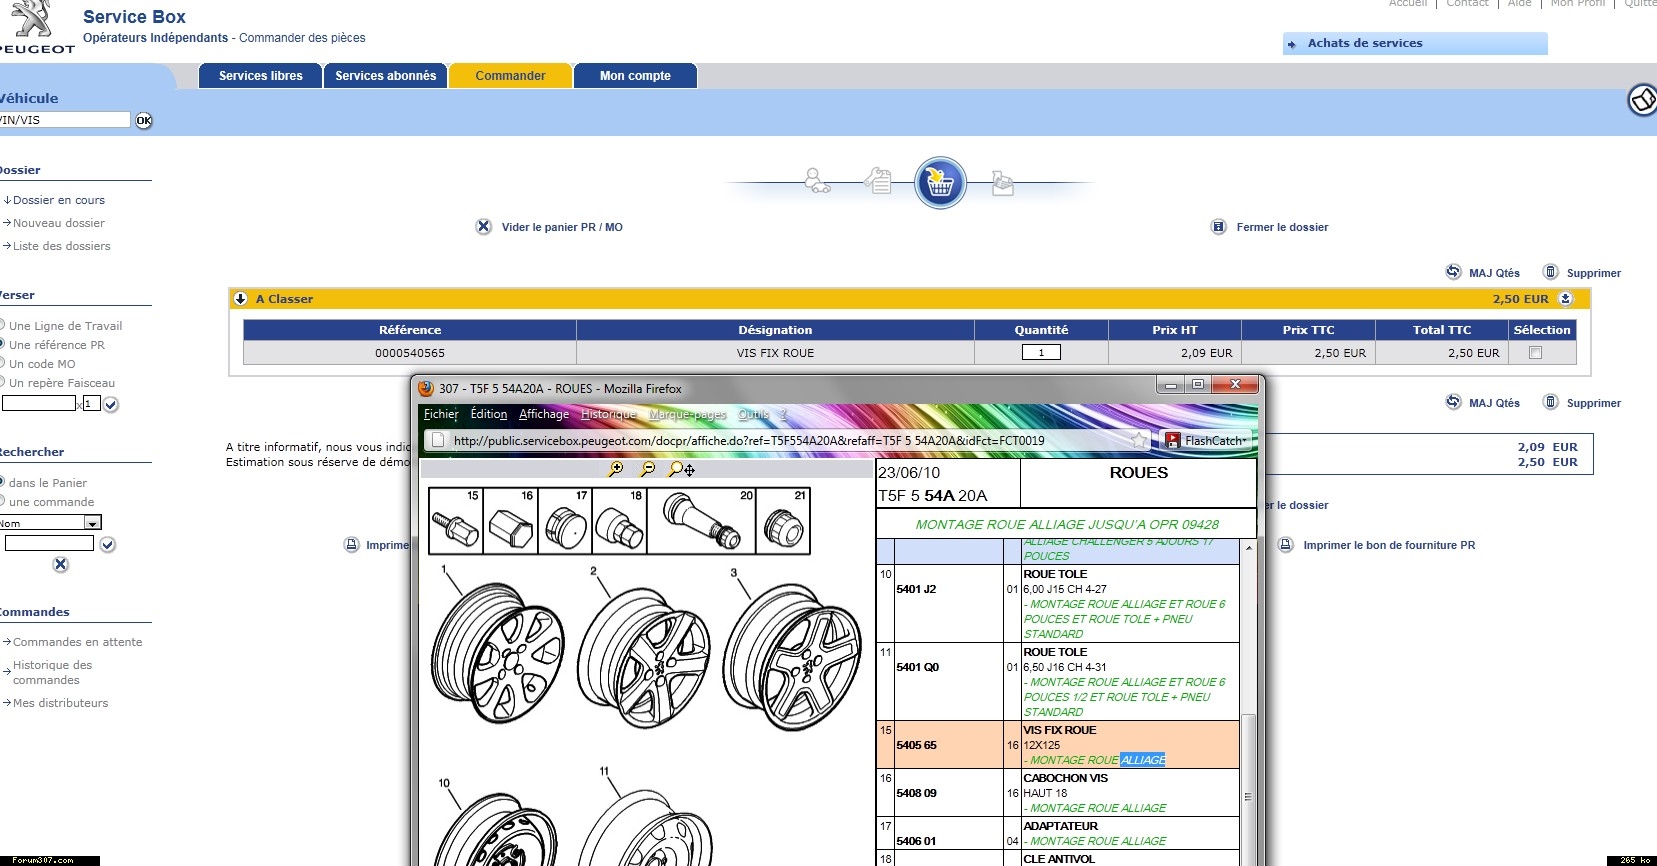
Task: Open the Liste des dossiers link
Action: tap(61, 246)
